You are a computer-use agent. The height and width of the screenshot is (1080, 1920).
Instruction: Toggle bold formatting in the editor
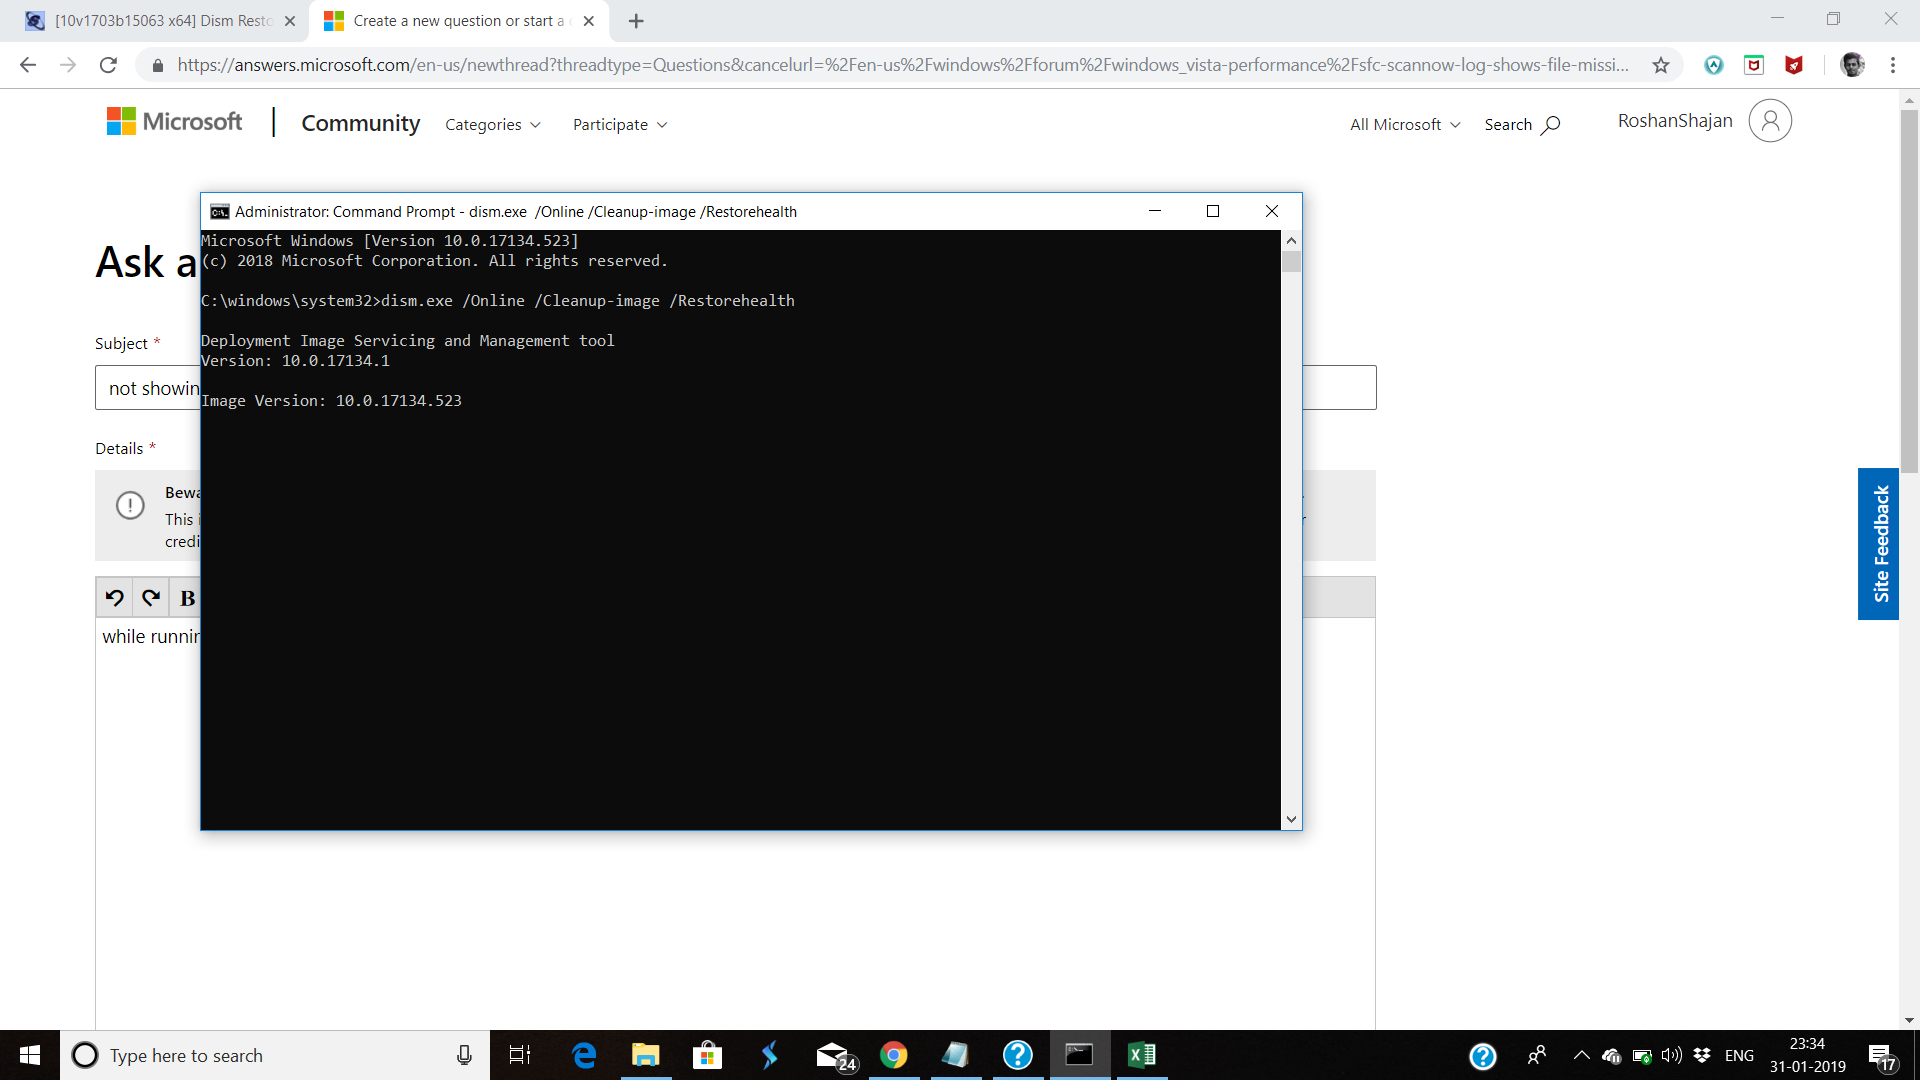[x=187, y=598]
